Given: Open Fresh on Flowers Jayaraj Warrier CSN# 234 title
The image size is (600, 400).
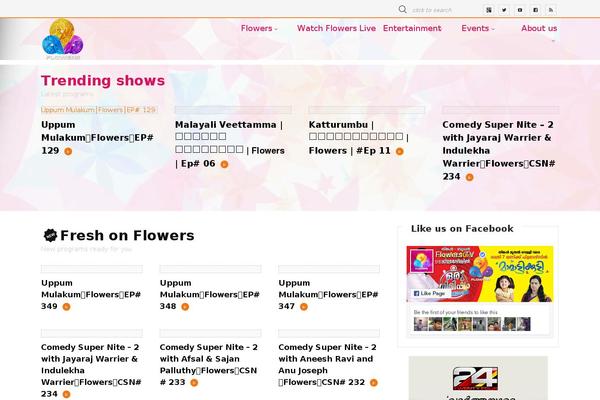Looking at the screenshot, I should 91,370.
